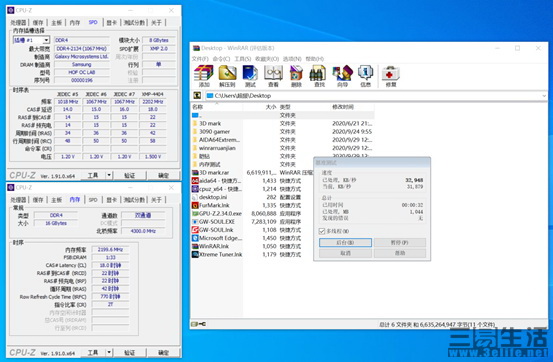The width and height of the screenshot is (553, 362).
Task: Click the View (查看) book icon in WinRAR
Action: tap(273, 76)
